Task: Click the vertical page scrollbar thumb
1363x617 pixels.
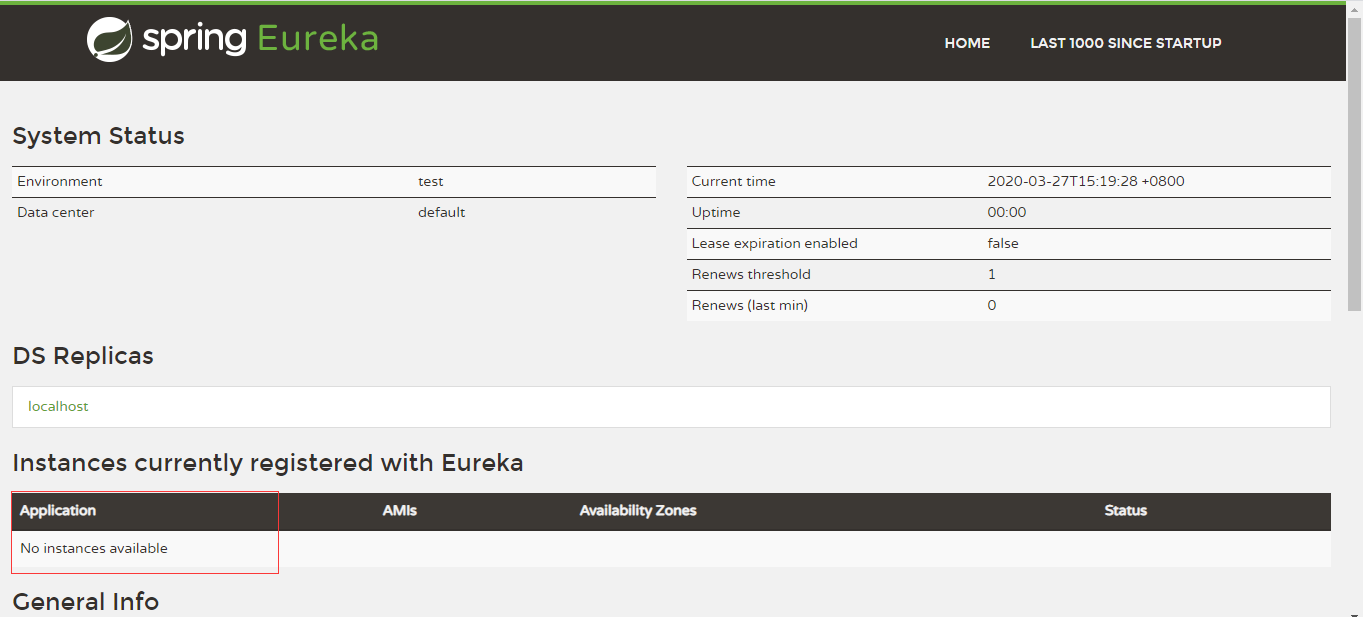Action: click(x=1354, y=165)
